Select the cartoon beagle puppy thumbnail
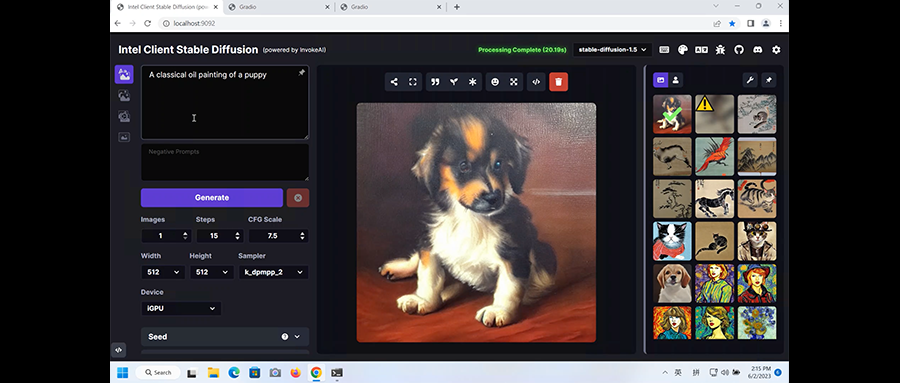Image resolution: width=900 pixels, height=383 pixels. pyautogui.click(x=672, y=283)
